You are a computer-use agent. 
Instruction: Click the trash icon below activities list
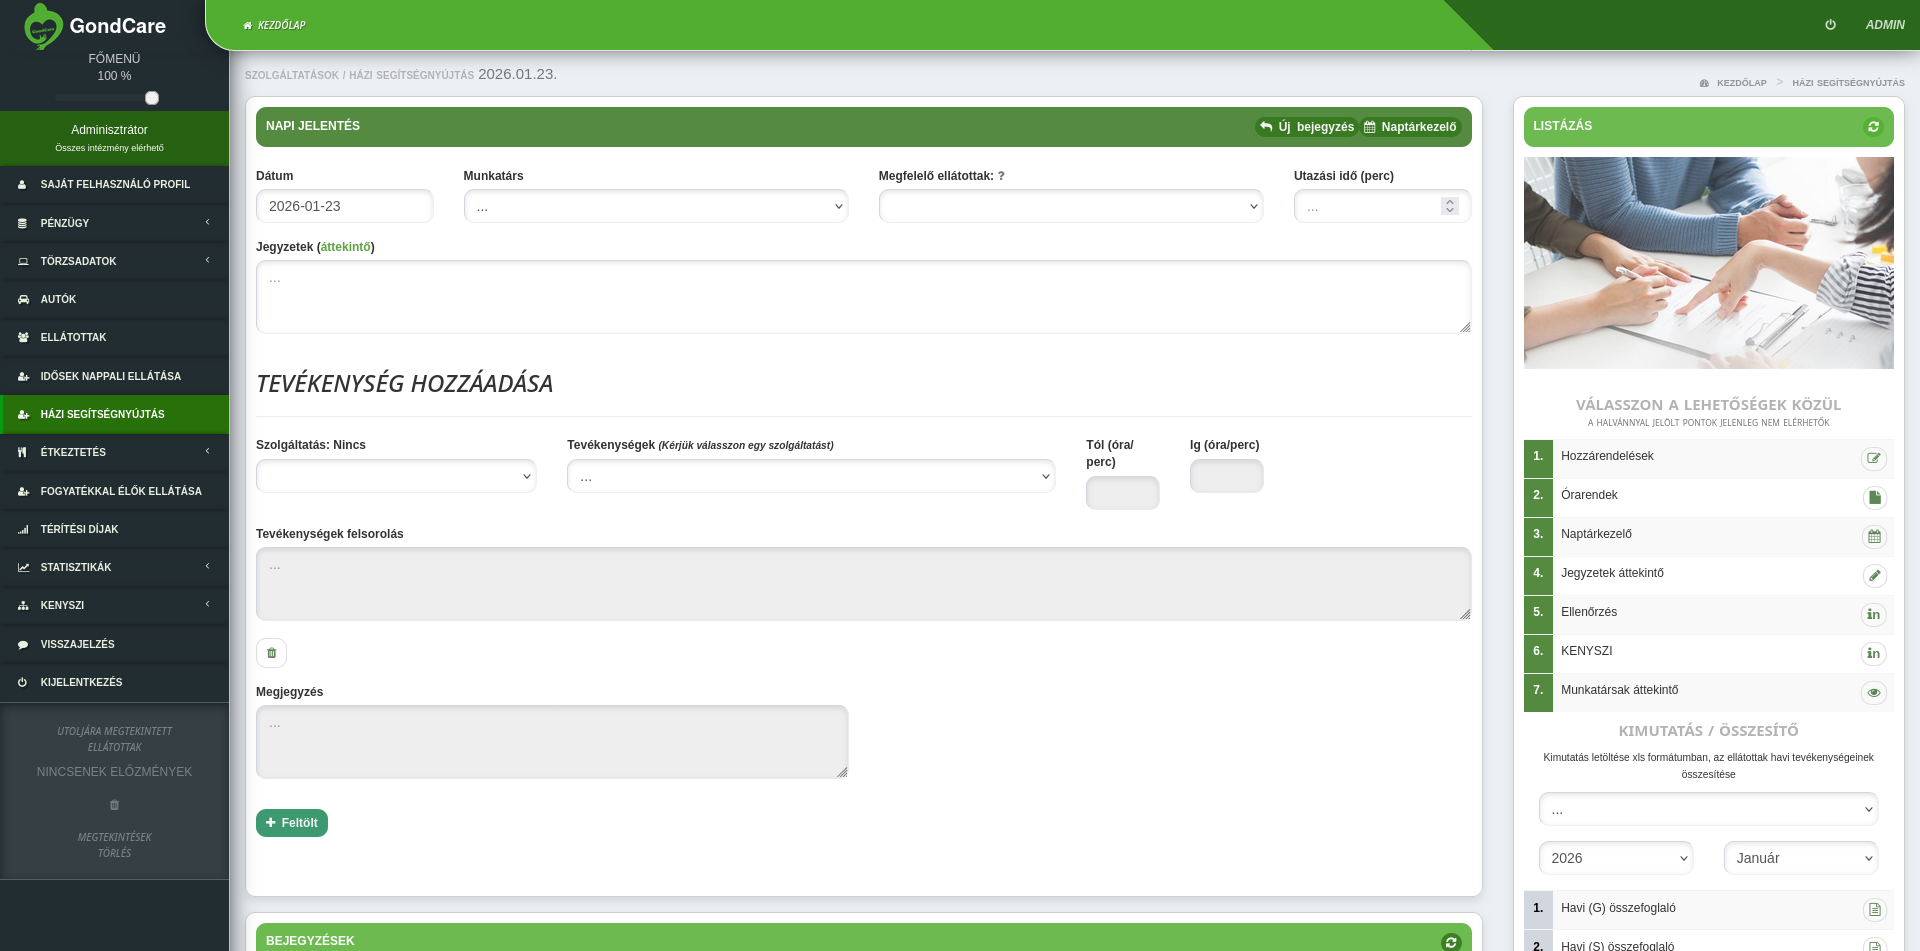[271, 653]
